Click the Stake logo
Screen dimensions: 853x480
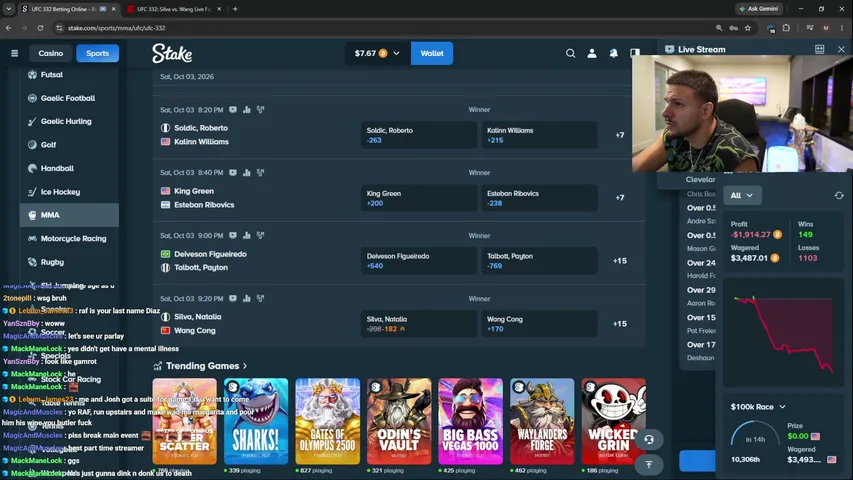click(x=172, y=53)
